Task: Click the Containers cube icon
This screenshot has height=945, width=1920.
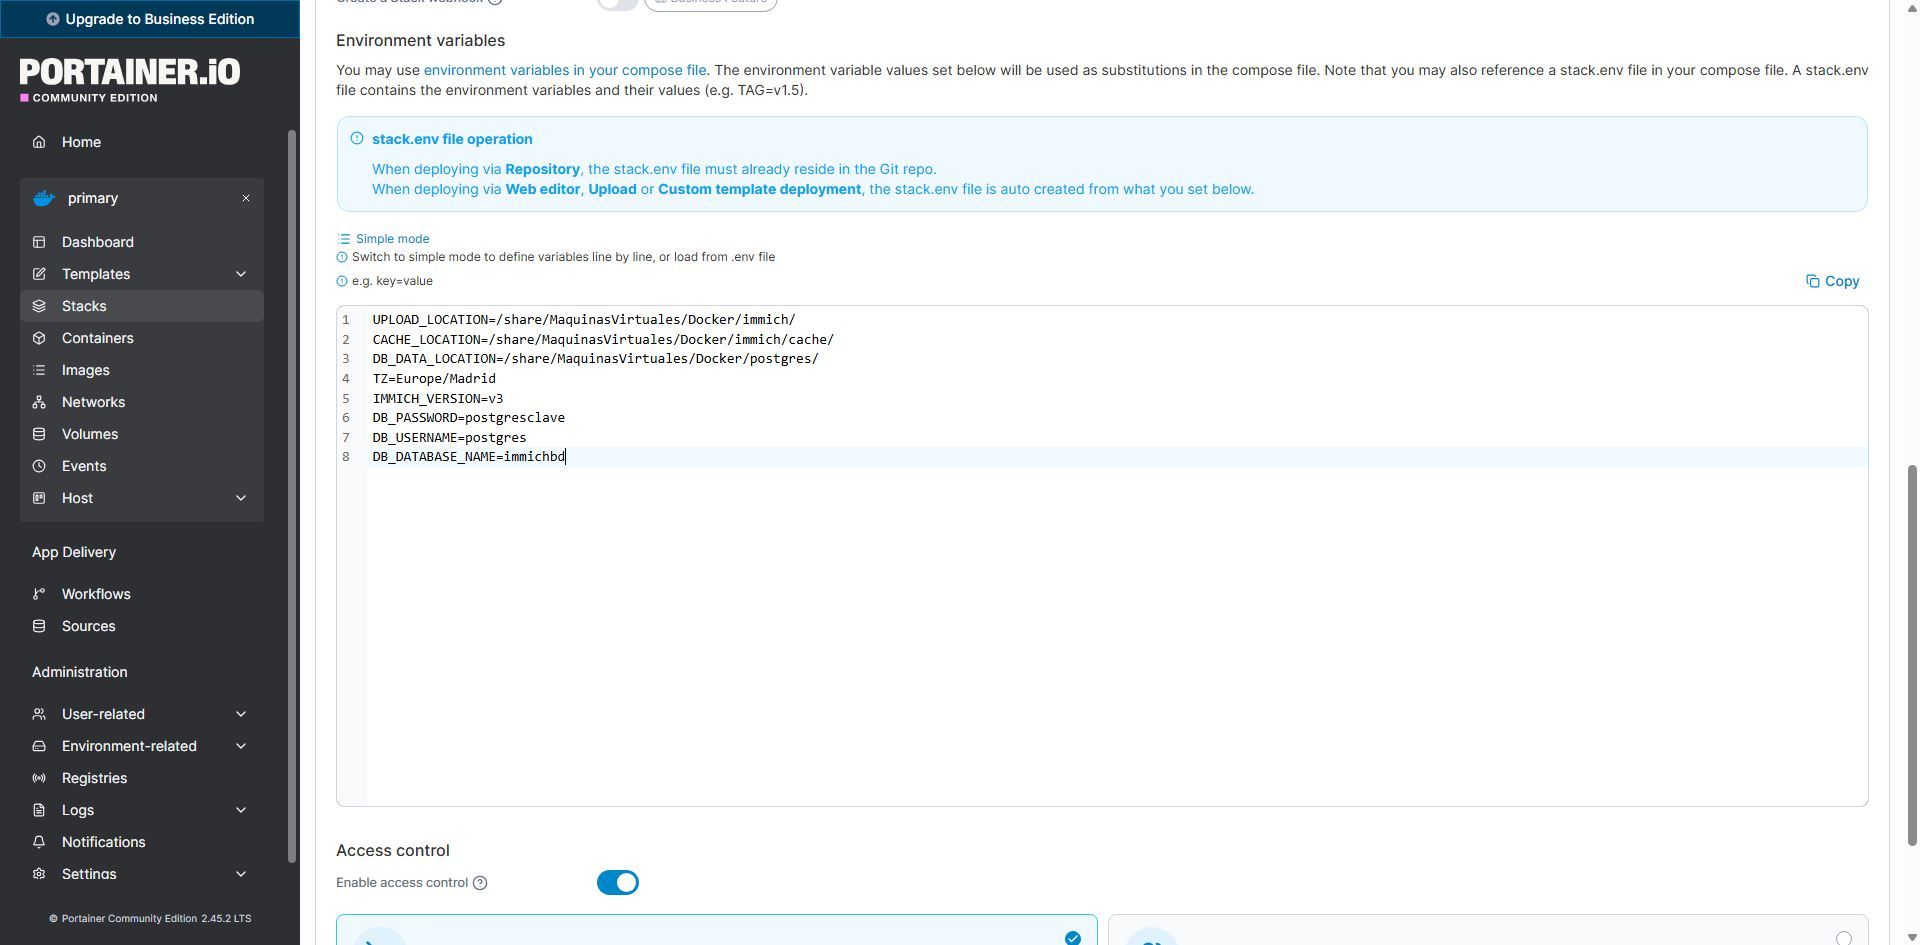Action: [39, 338]
